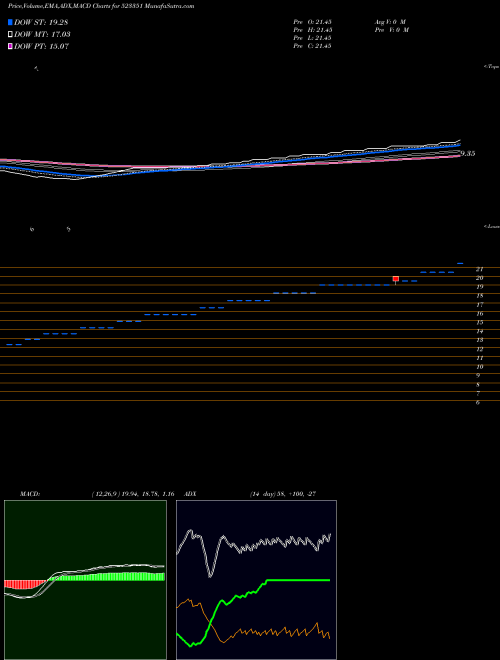500x660 pixels.
Task: Click the blue DOW ST legend swatch
Action: (x=10, y=22)
